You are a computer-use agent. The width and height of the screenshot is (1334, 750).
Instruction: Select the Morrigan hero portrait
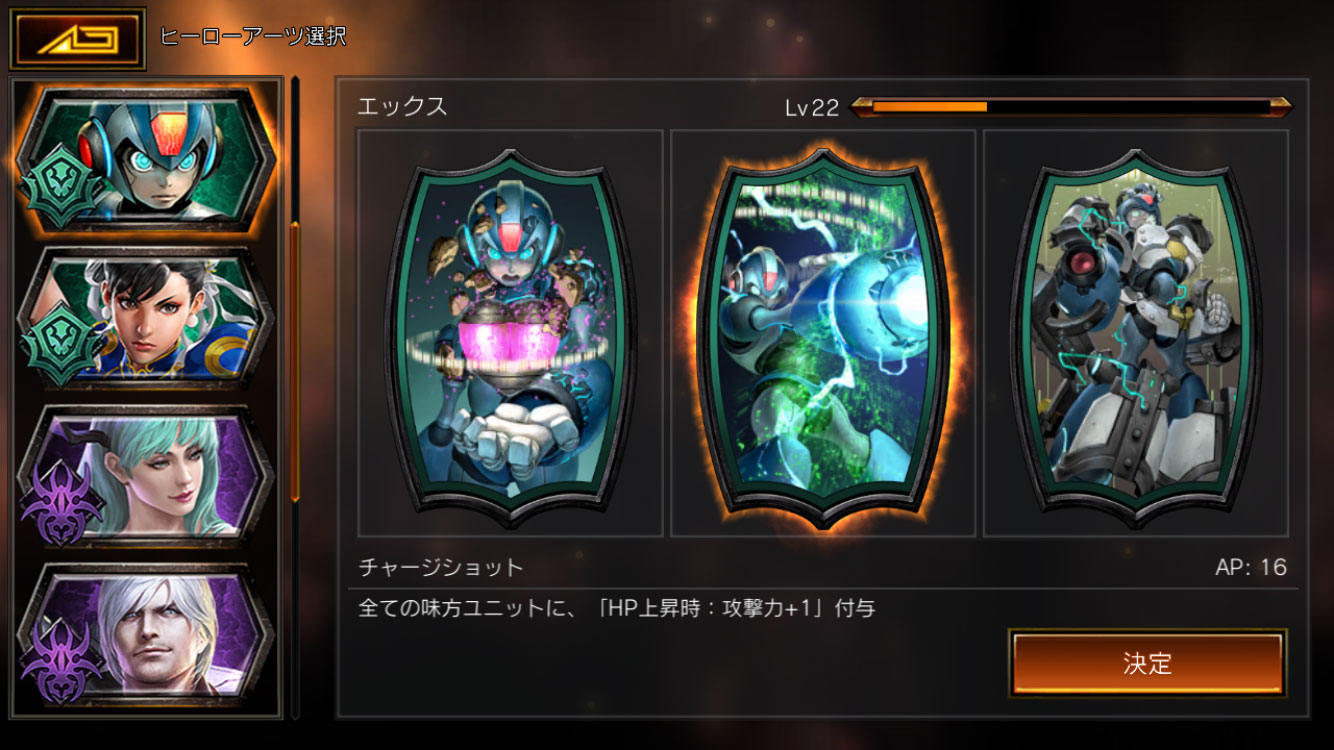coord(146,476)
